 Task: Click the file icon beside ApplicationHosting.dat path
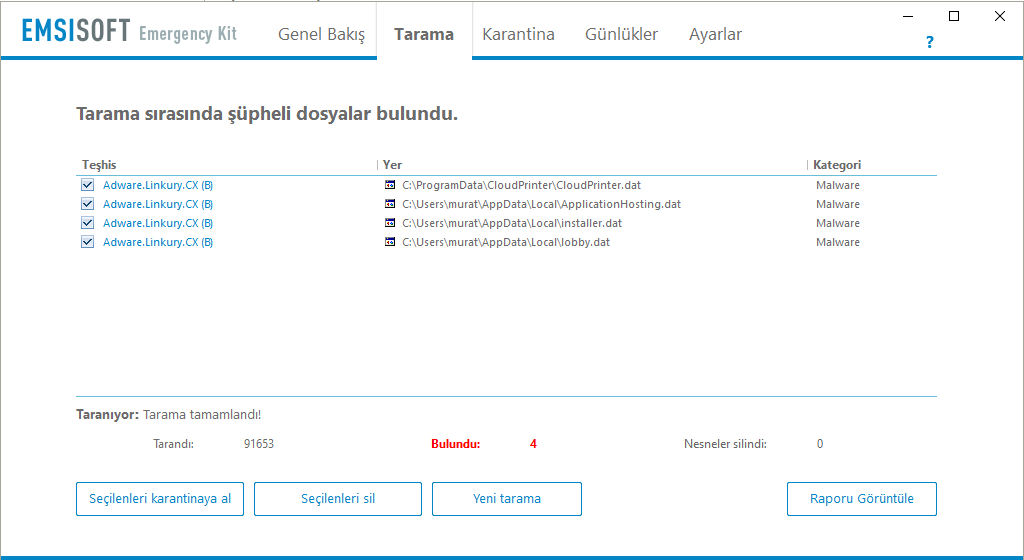tap(390, 204)
